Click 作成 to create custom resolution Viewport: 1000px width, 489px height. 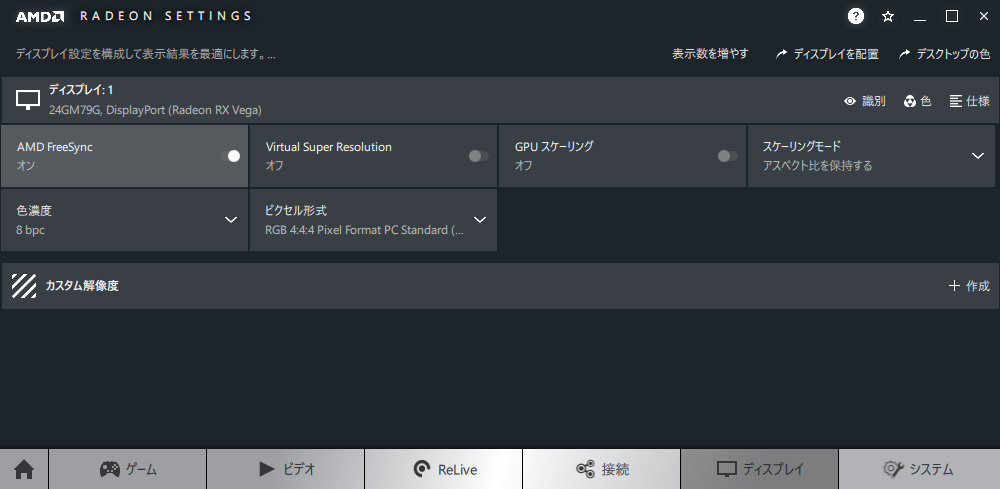pos(968,287)
